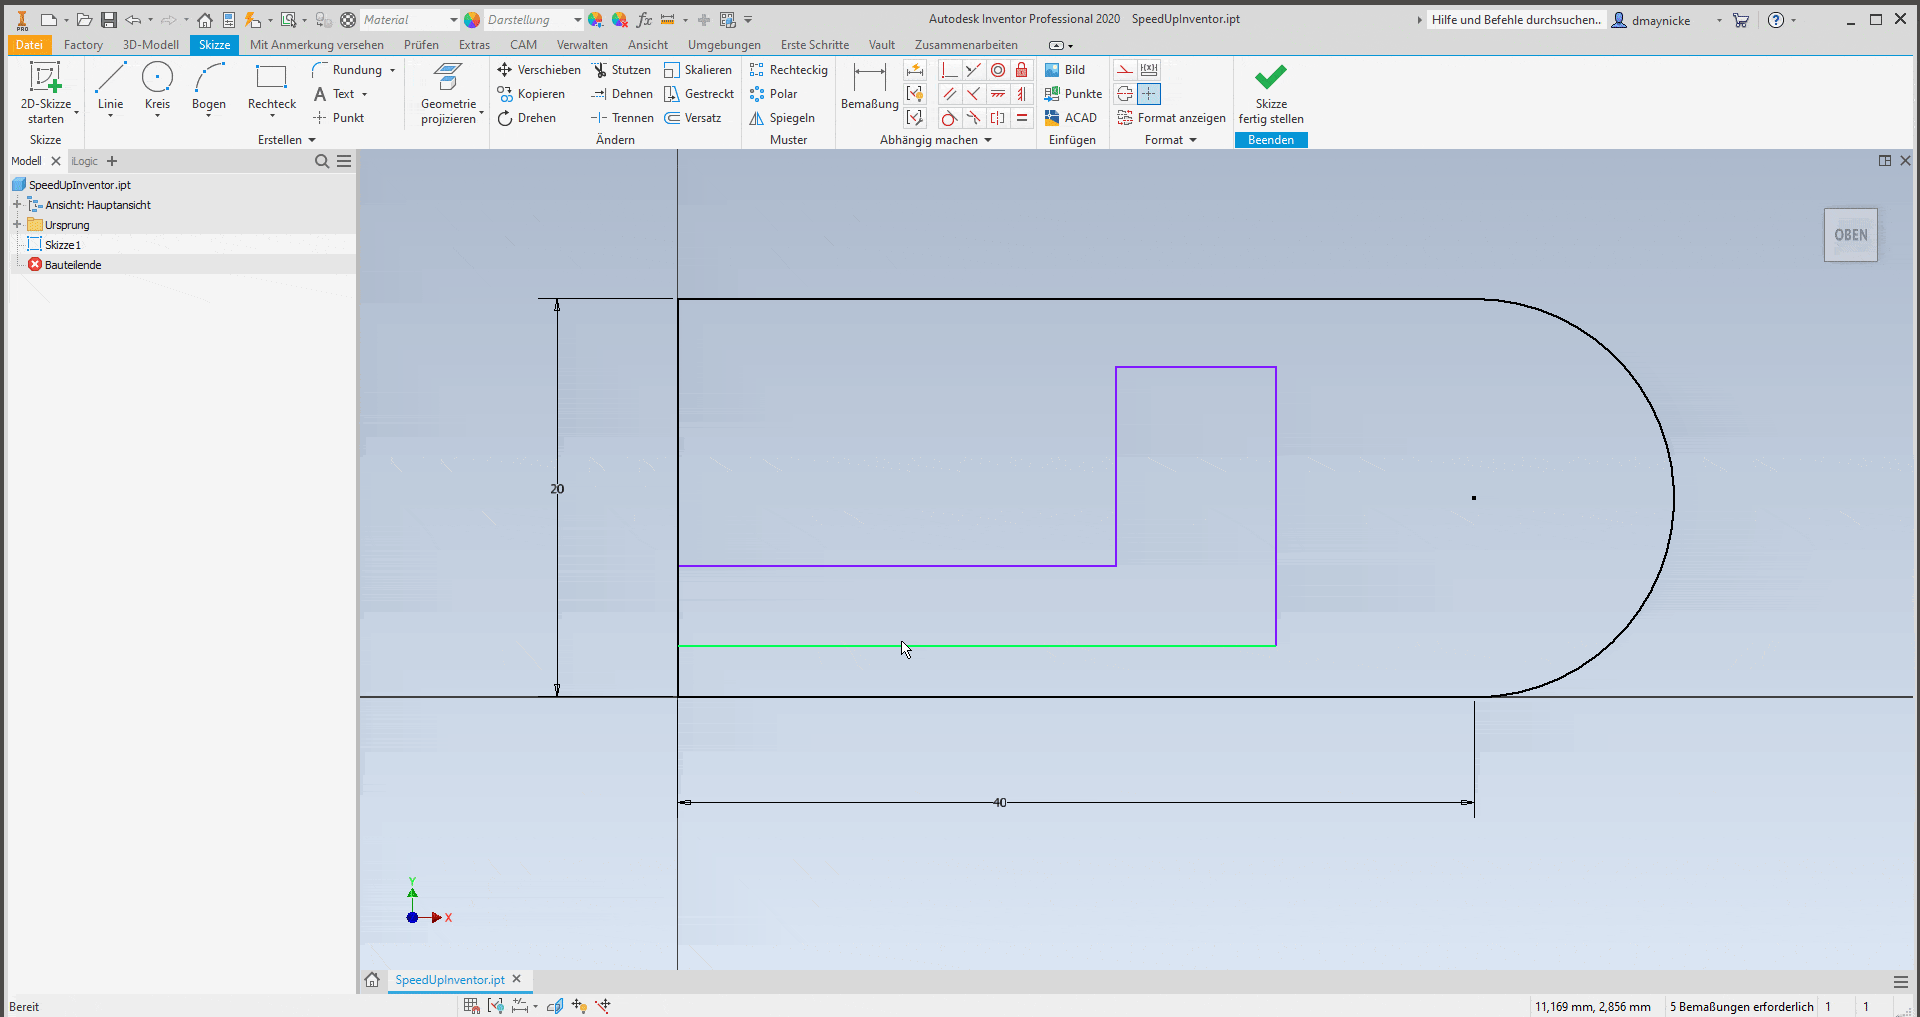Expand the Abhängig machen panel dropdown
The height and width of the screenshot is (1017, 1920).
(x=988, y=140)
